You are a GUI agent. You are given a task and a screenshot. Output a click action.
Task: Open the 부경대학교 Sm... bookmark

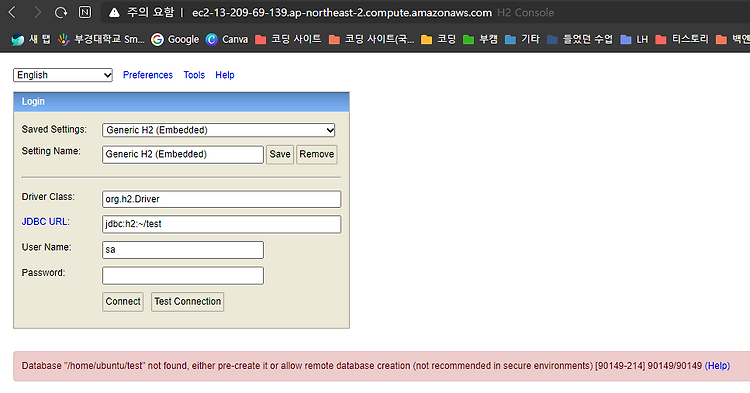coord(101,39)
